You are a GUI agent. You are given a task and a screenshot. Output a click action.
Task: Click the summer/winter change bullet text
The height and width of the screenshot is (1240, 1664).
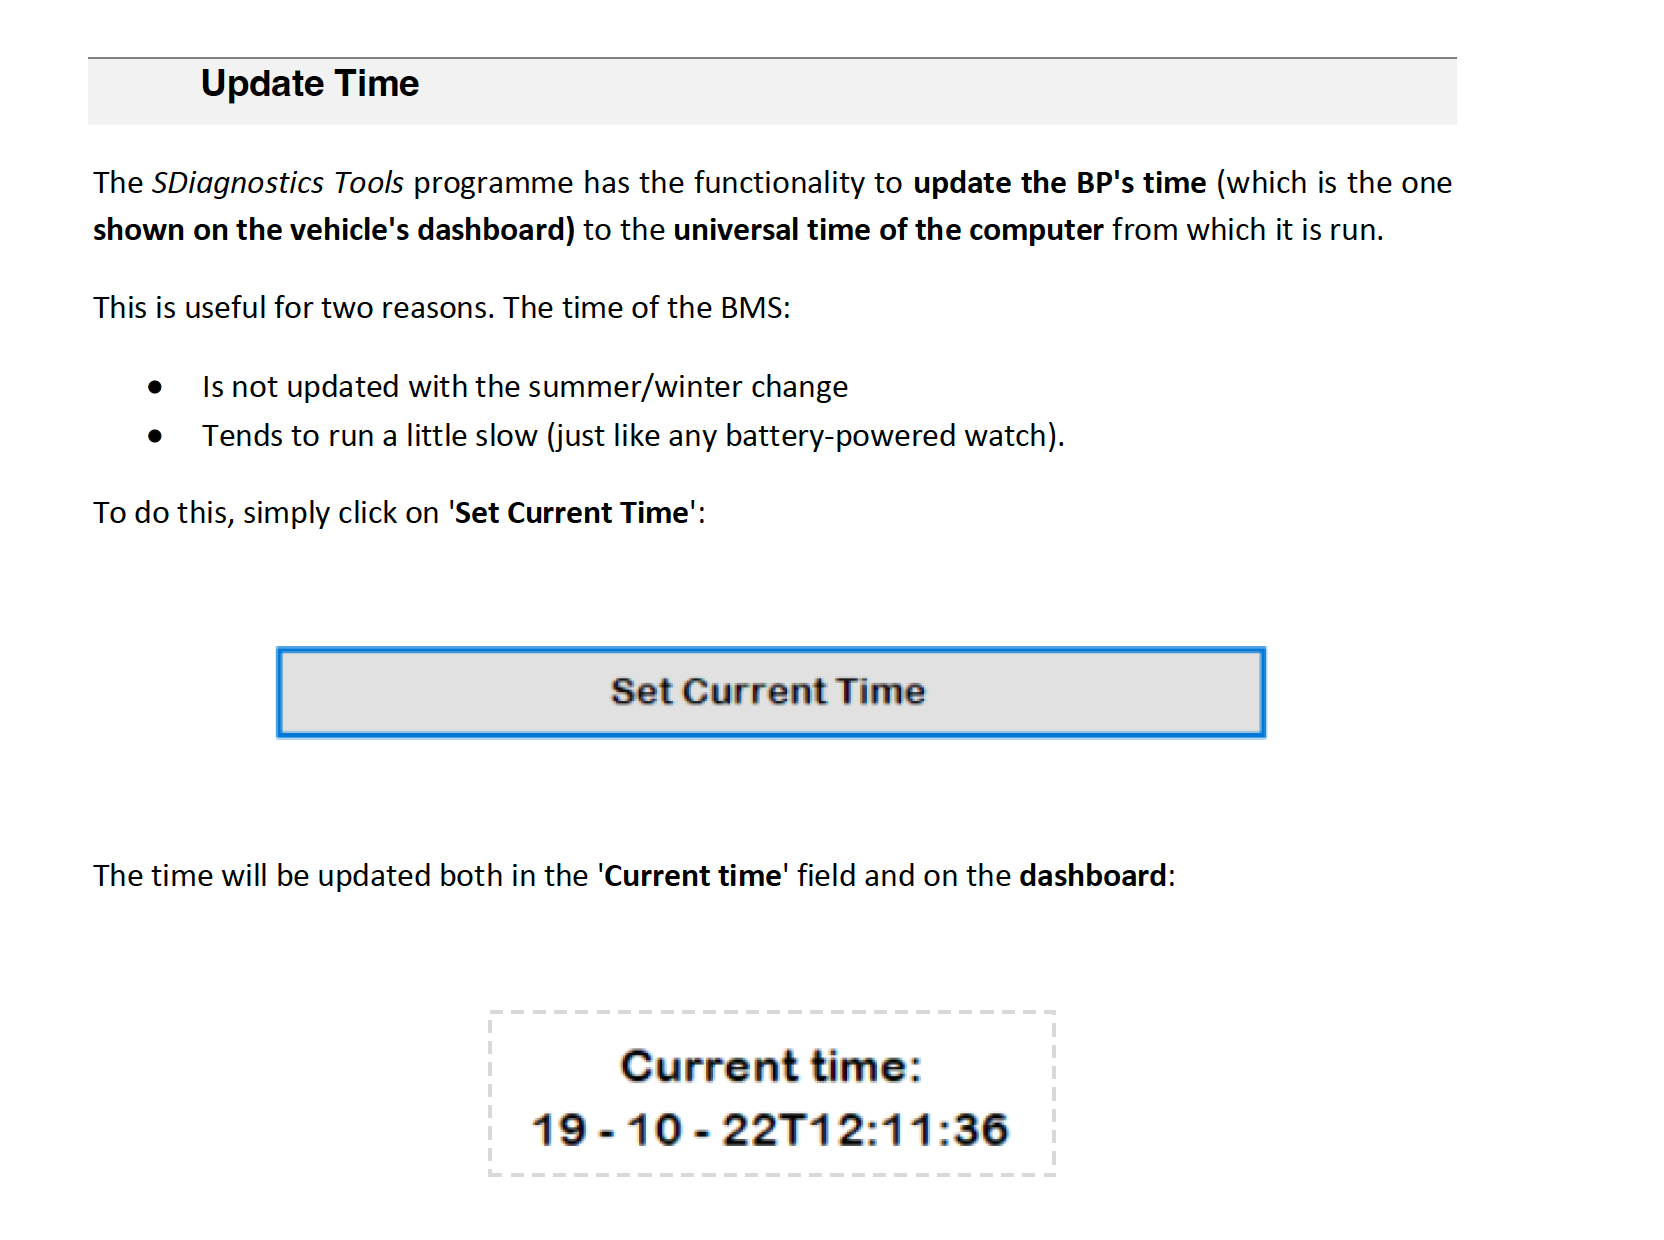(x=524, y=387)
